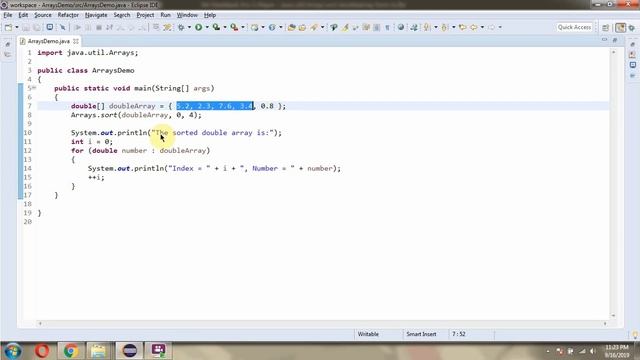This screenshot has width=640, height=360.
Task: Click the import java.util.Arrays line
Action: pyautogui.click(x=88, y=53)
